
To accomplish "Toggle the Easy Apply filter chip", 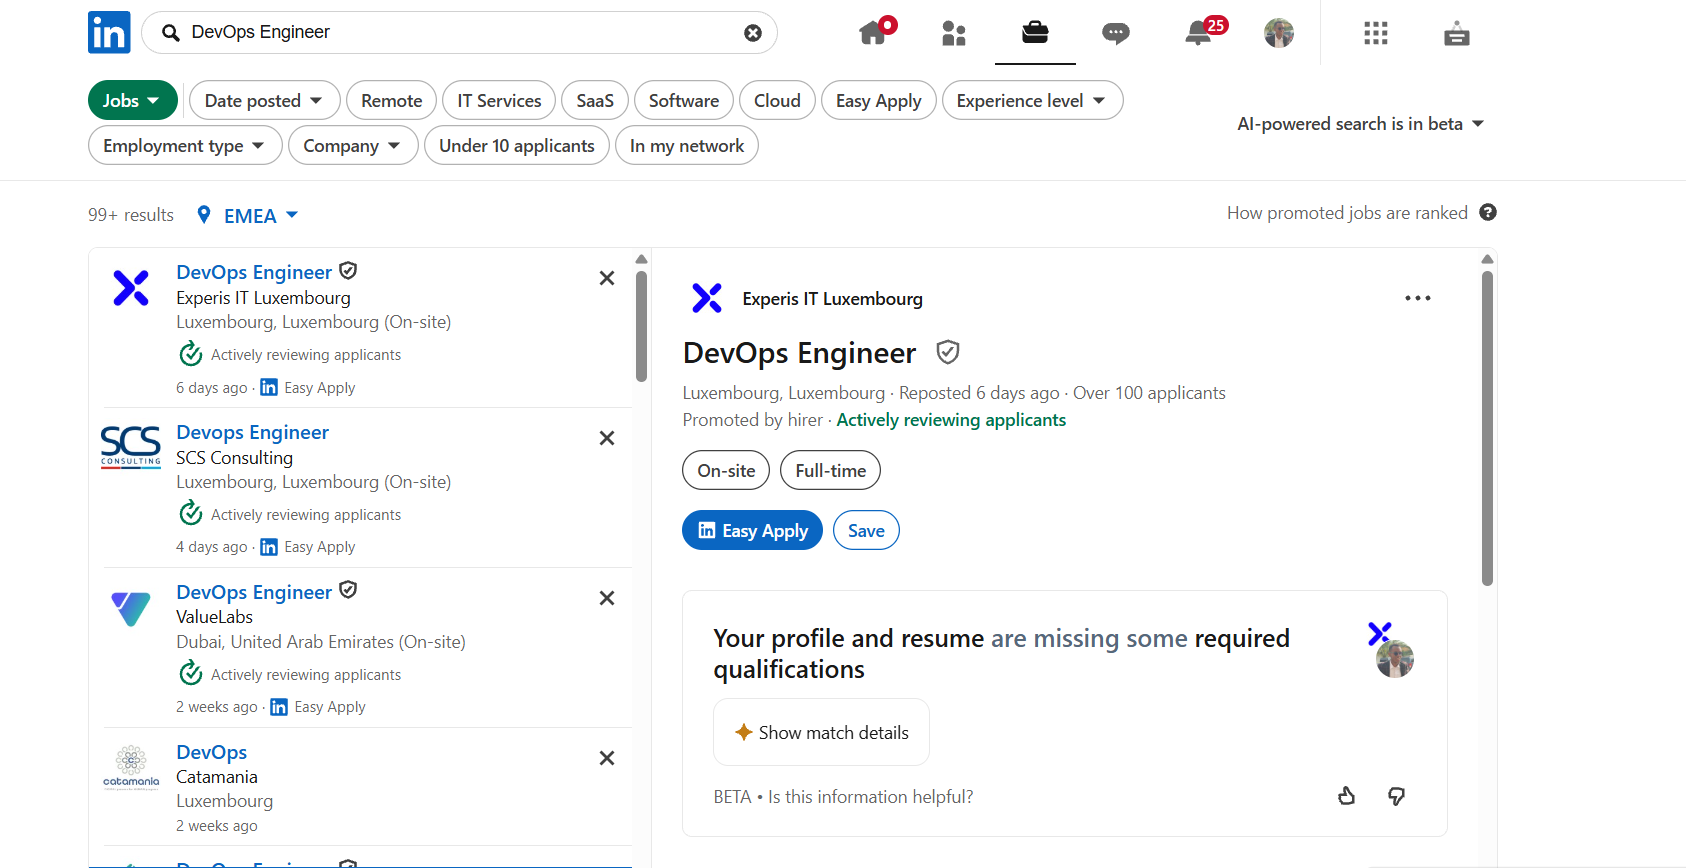I will [879, 100].
